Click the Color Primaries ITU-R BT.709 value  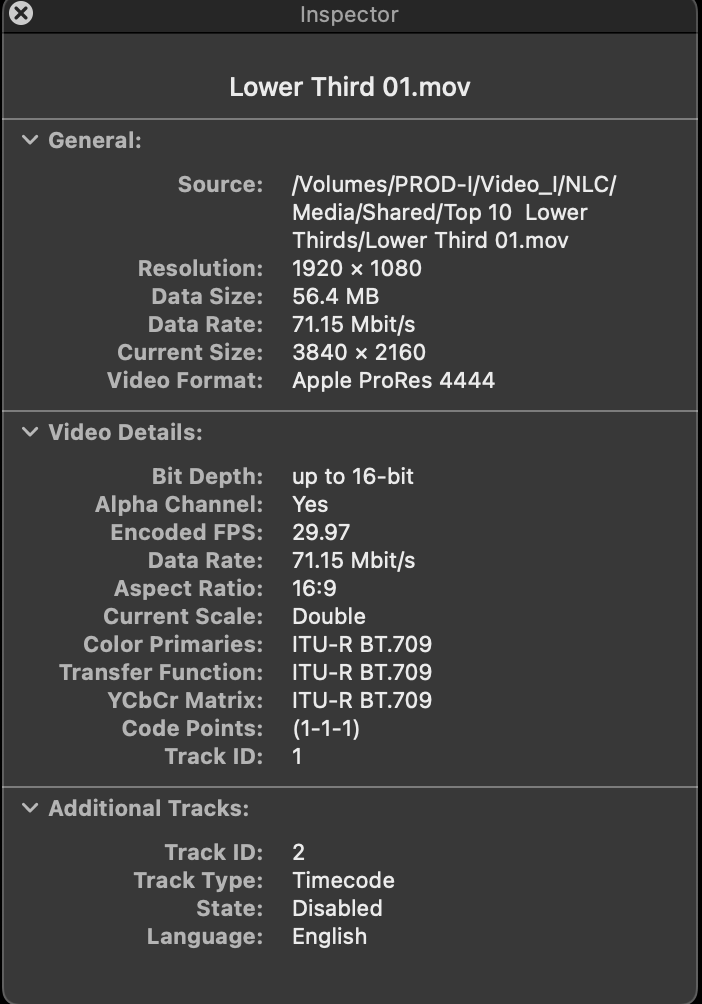click(x=361, y=644)
